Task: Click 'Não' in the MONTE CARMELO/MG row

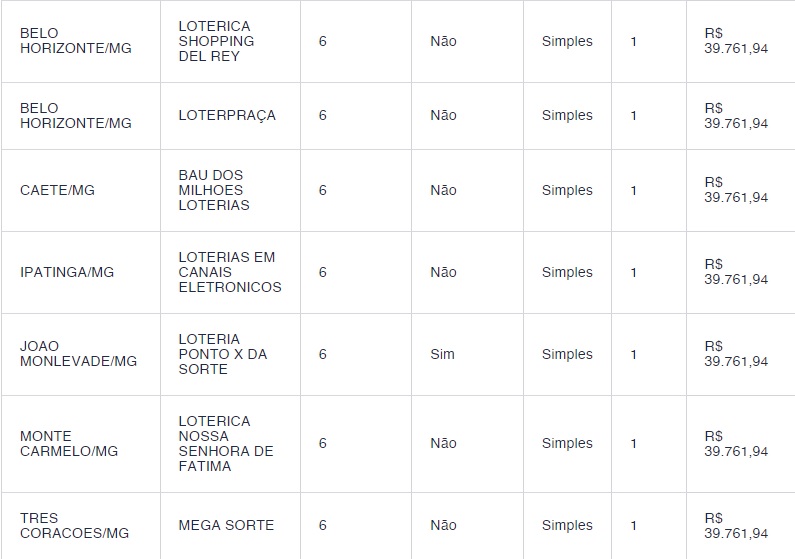Action: tap(443, 443)
